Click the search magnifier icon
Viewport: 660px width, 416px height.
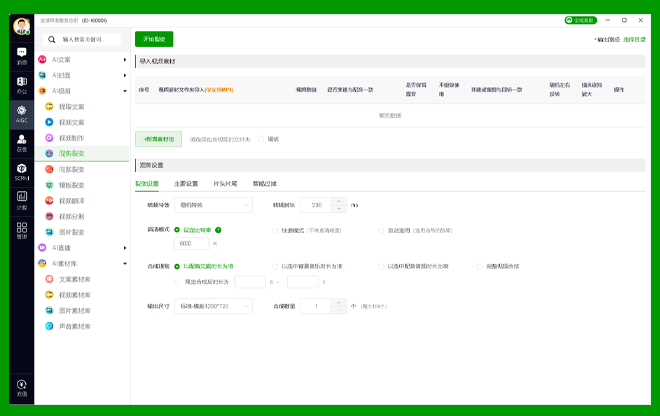click(51, 39)
